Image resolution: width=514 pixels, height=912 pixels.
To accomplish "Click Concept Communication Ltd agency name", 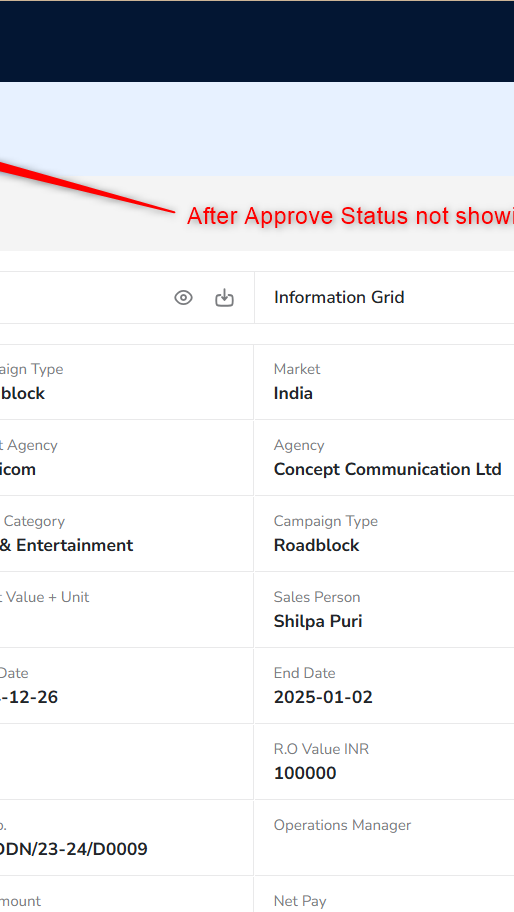I will click(x=388, y=469).
